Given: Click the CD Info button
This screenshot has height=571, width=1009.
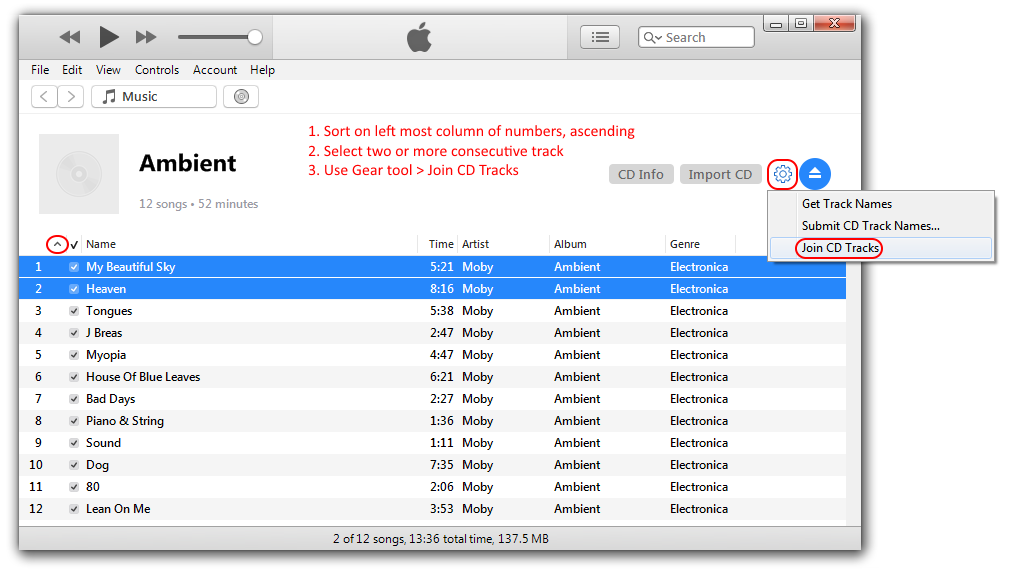Looking at the screenshot, I should pos(641,174).
